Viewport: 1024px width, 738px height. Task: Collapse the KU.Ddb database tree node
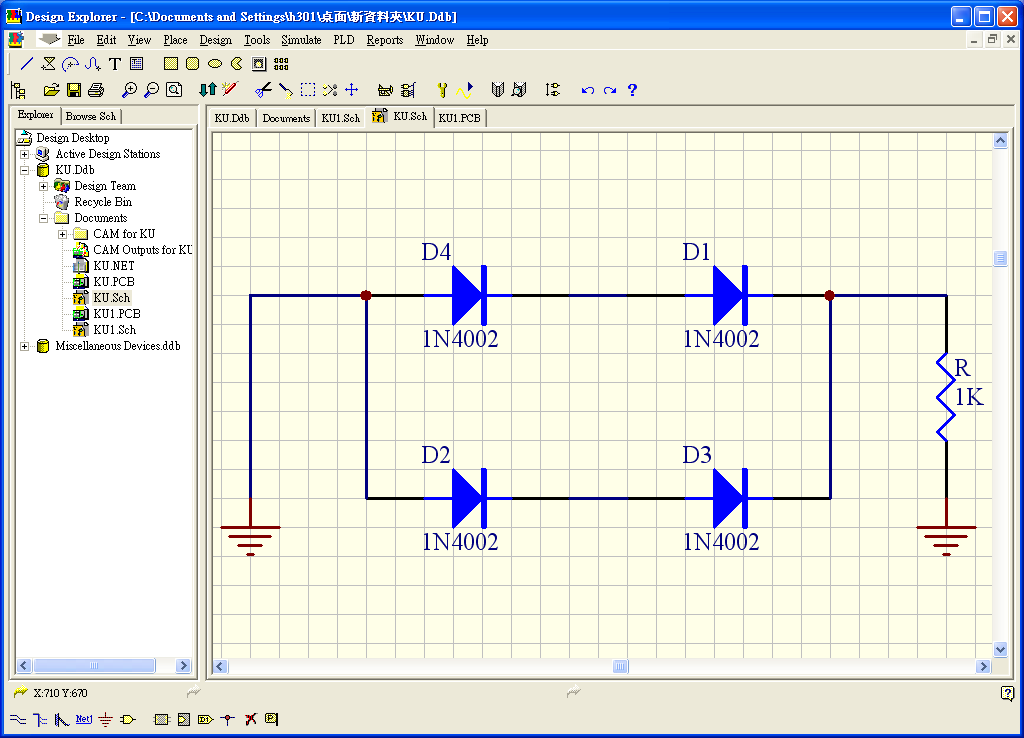coord(24,170)
